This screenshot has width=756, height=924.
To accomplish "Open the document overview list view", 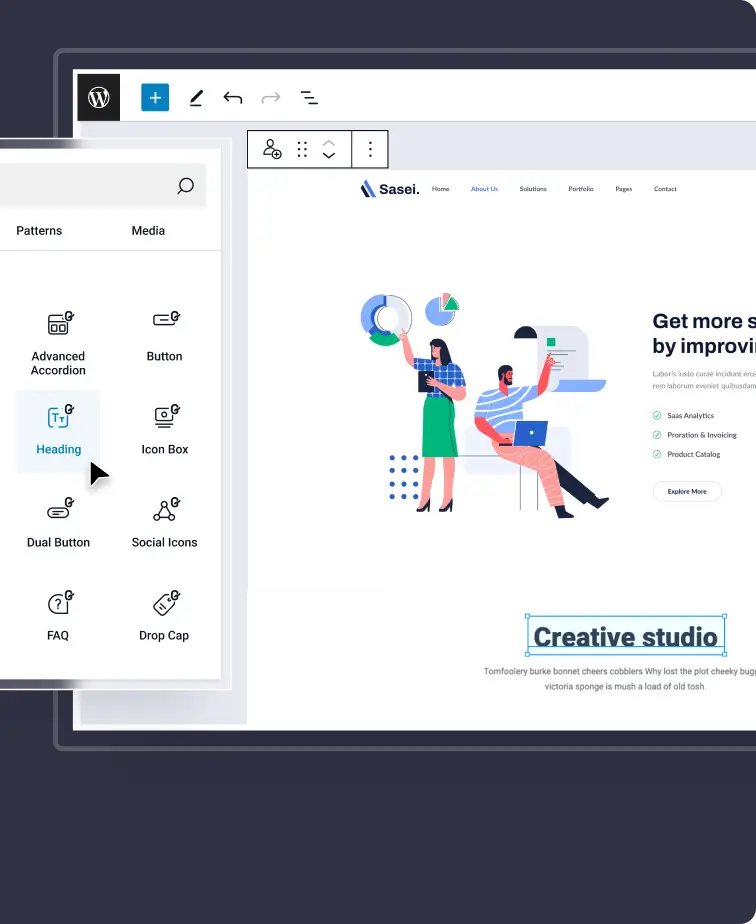I will coord(309,98).
